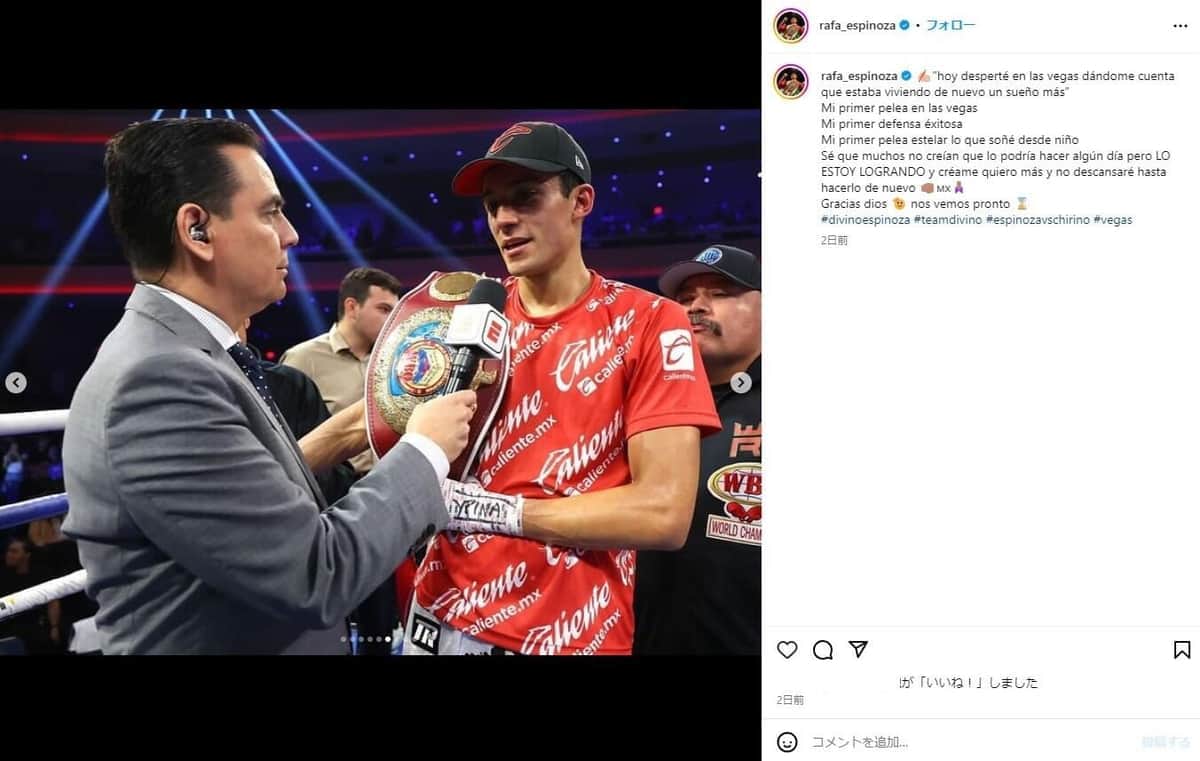
Task: Like the post with heart icon
Action: [x=787, y=650]
